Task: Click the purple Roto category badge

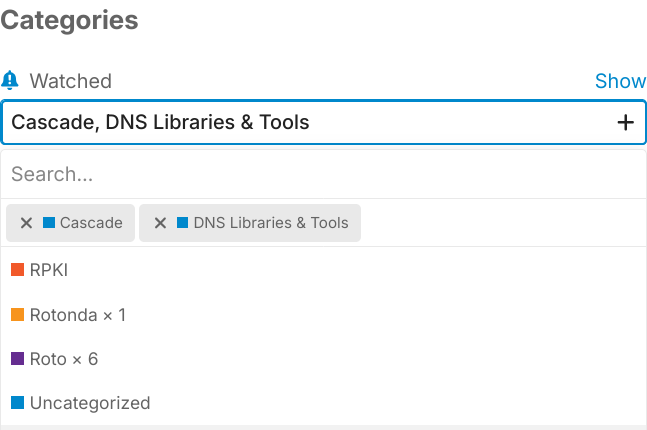Action: pyautogui.click(x=17, y=359)
